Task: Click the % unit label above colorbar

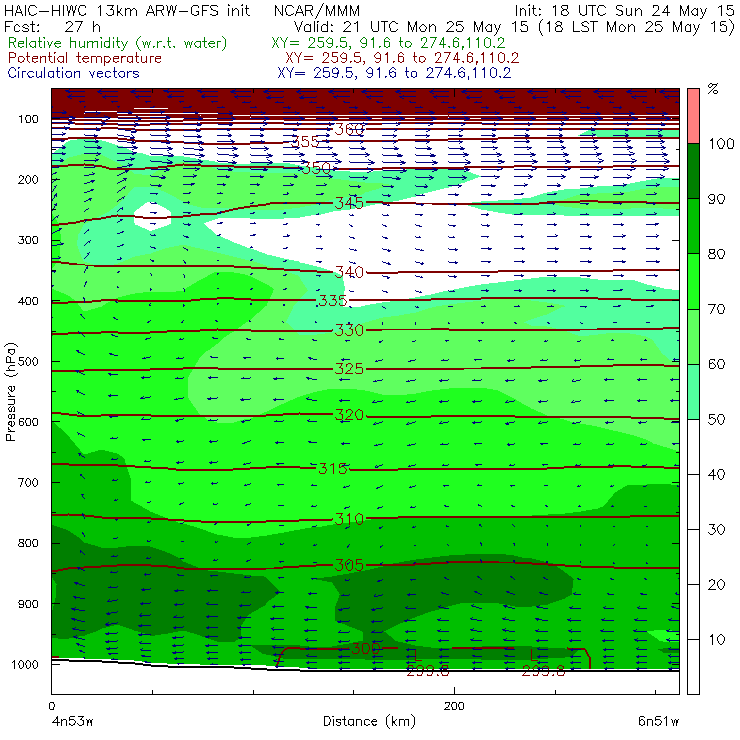Action: click(x=713, y=89)
